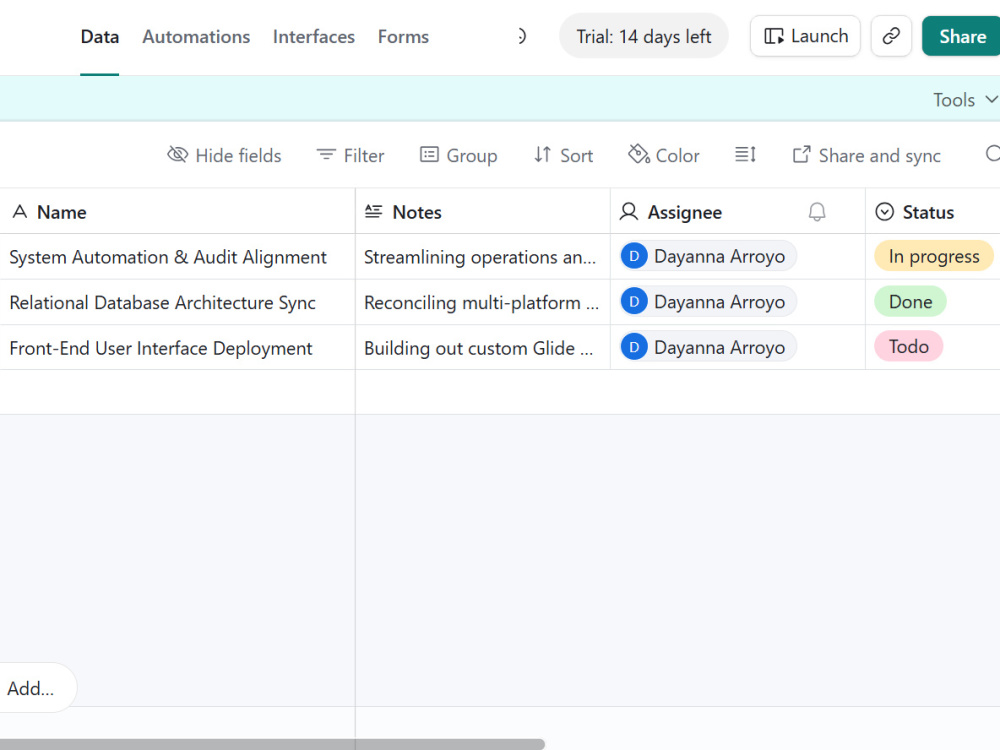Open the Data tab

[99, 37]
